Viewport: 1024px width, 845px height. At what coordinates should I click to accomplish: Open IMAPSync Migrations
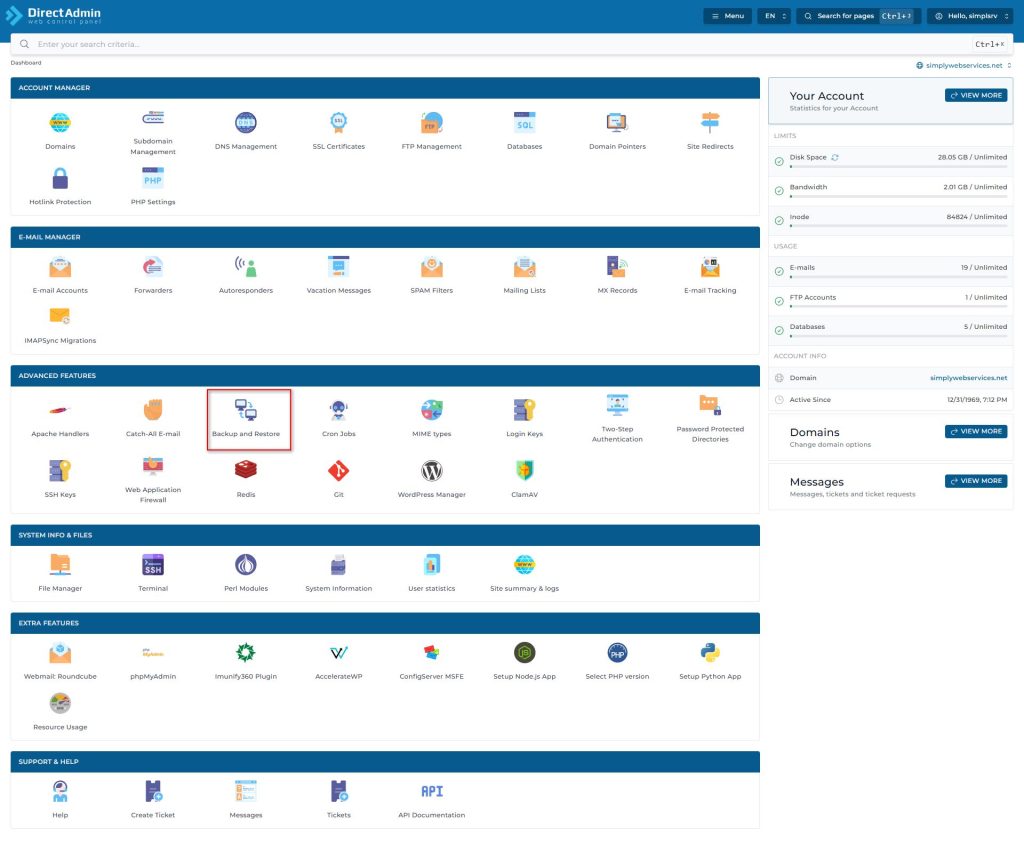point(60,325)
